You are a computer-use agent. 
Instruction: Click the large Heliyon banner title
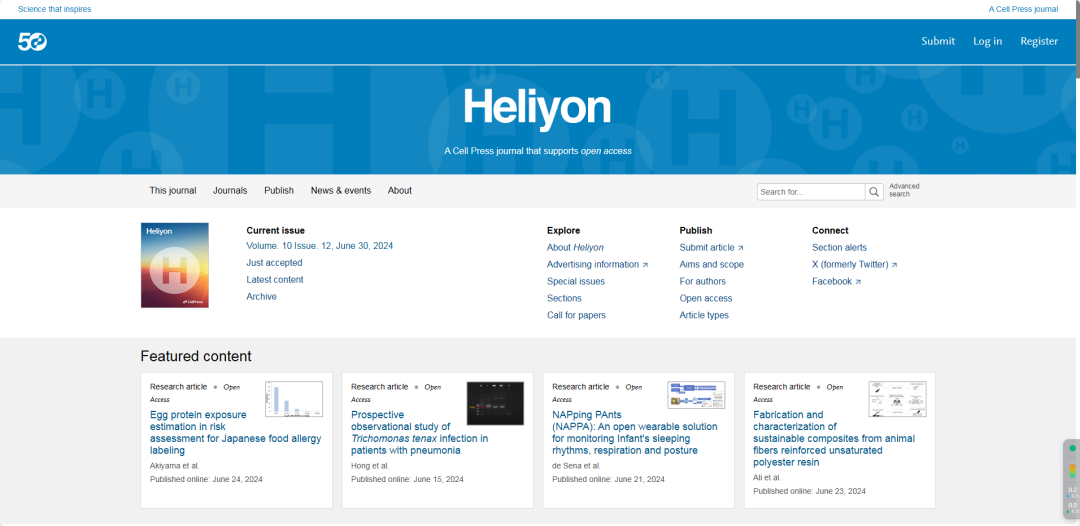pyautogui.click(x=537, y=109)
